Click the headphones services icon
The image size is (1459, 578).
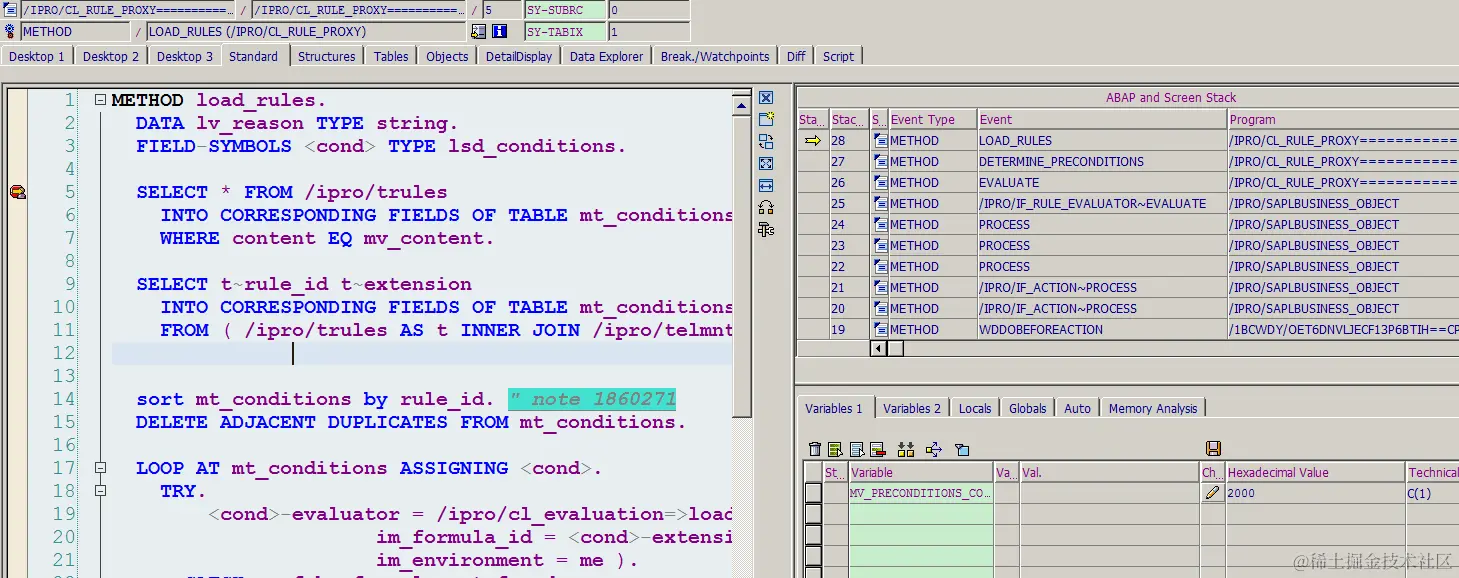766,207
